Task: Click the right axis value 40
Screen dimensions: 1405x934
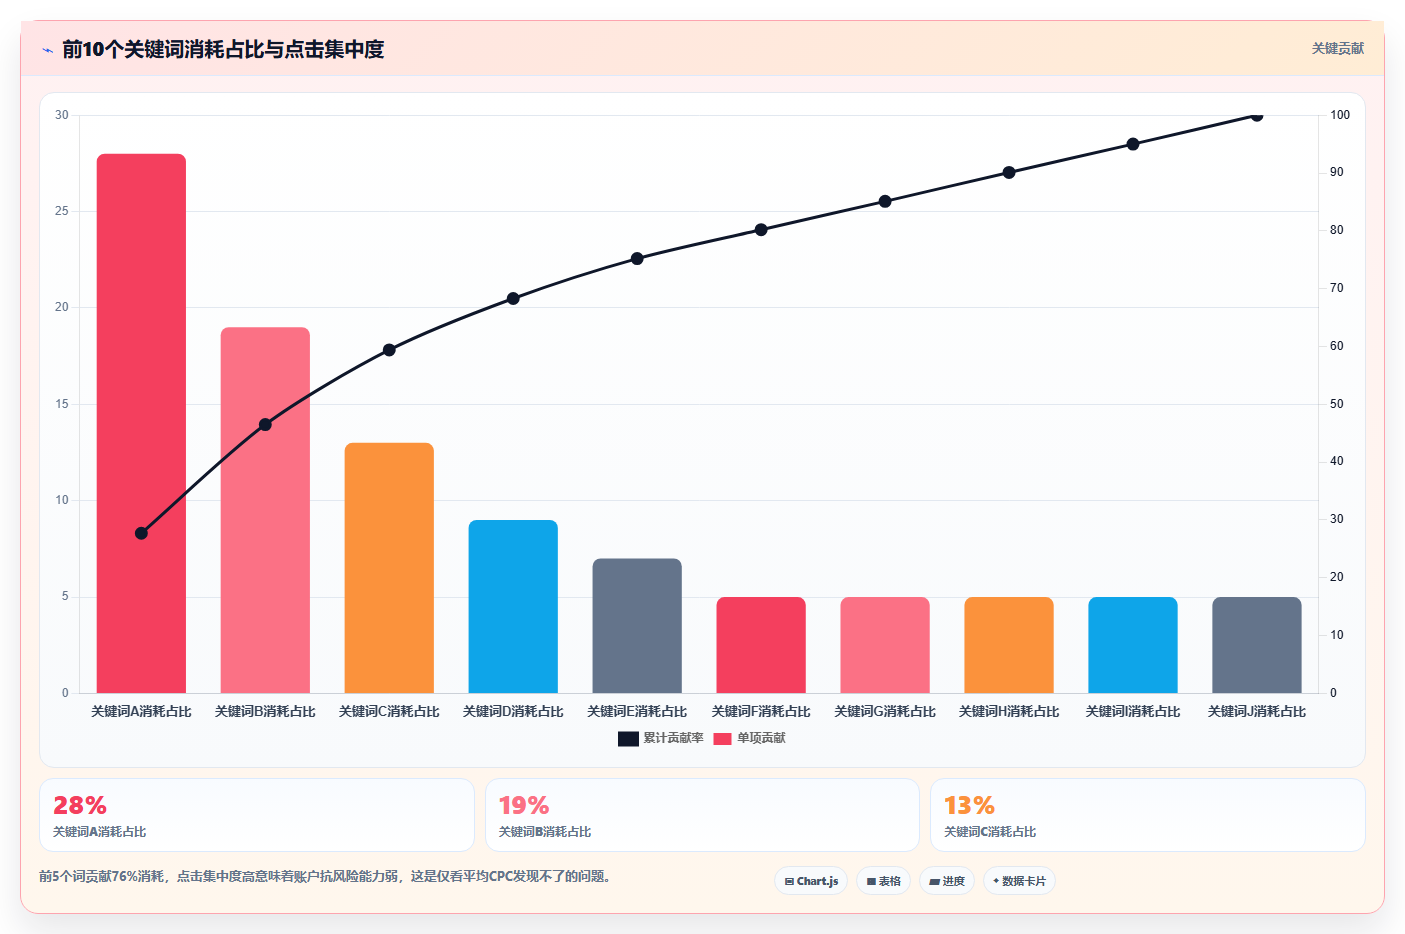Action: point(1337,461)
